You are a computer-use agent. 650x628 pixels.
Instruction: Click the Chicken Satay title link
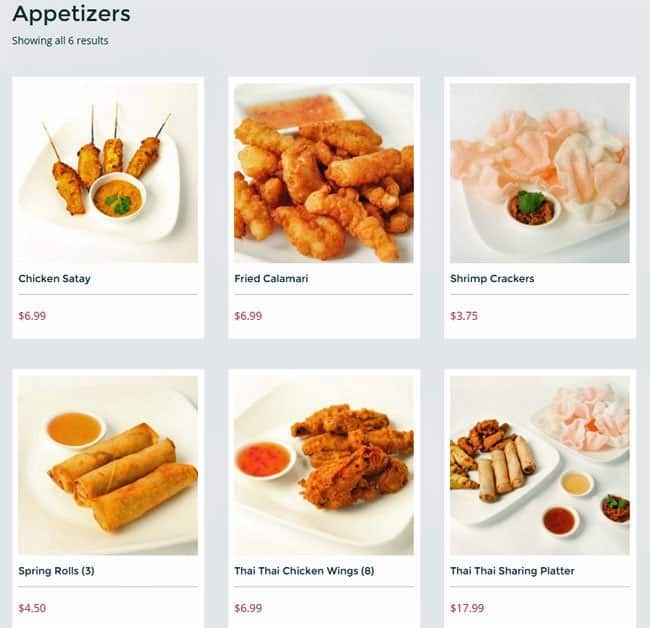[x=54, y=279]
